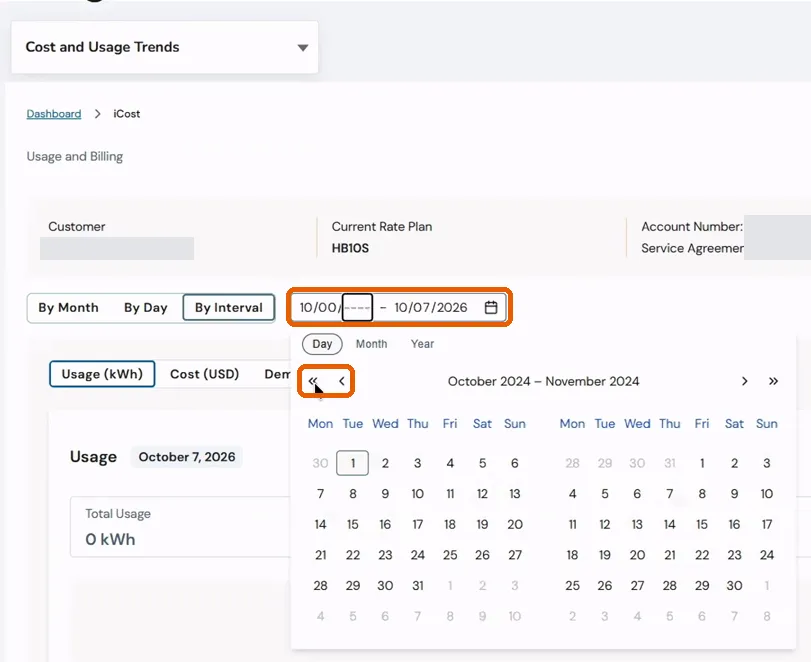The height and width of the screenshot is (662, 811).
Task: Go to previous month with single-left arrow
Action: point(342,381)
